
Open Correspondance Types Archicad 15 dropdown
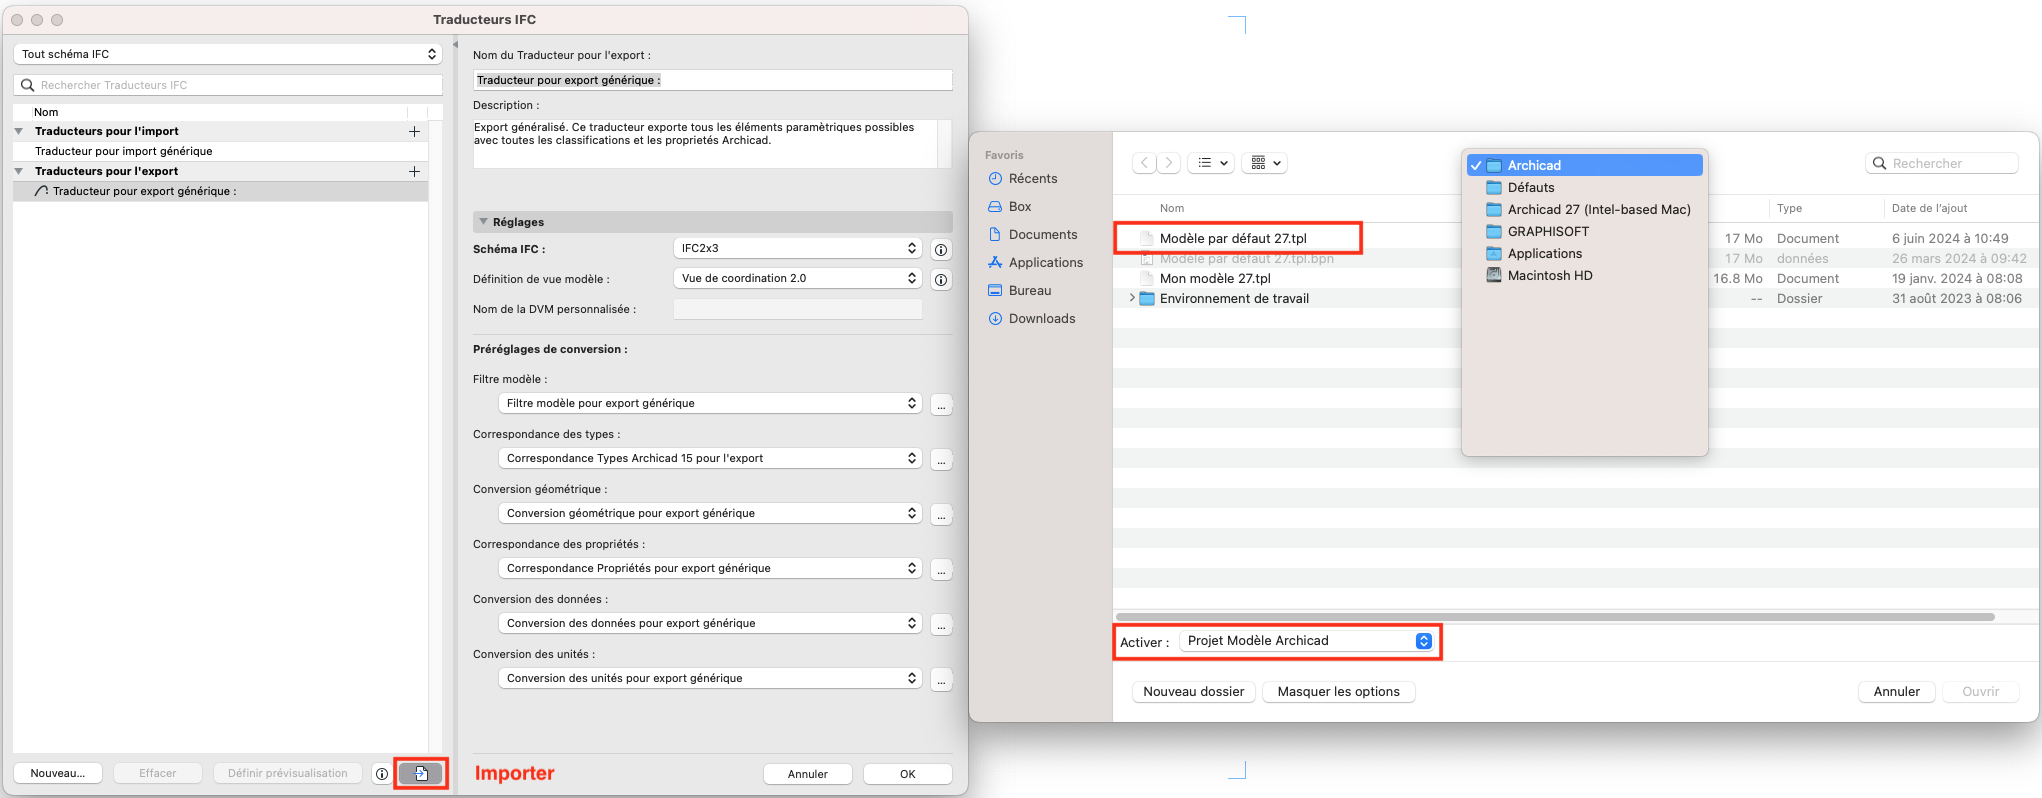[709, 458]
